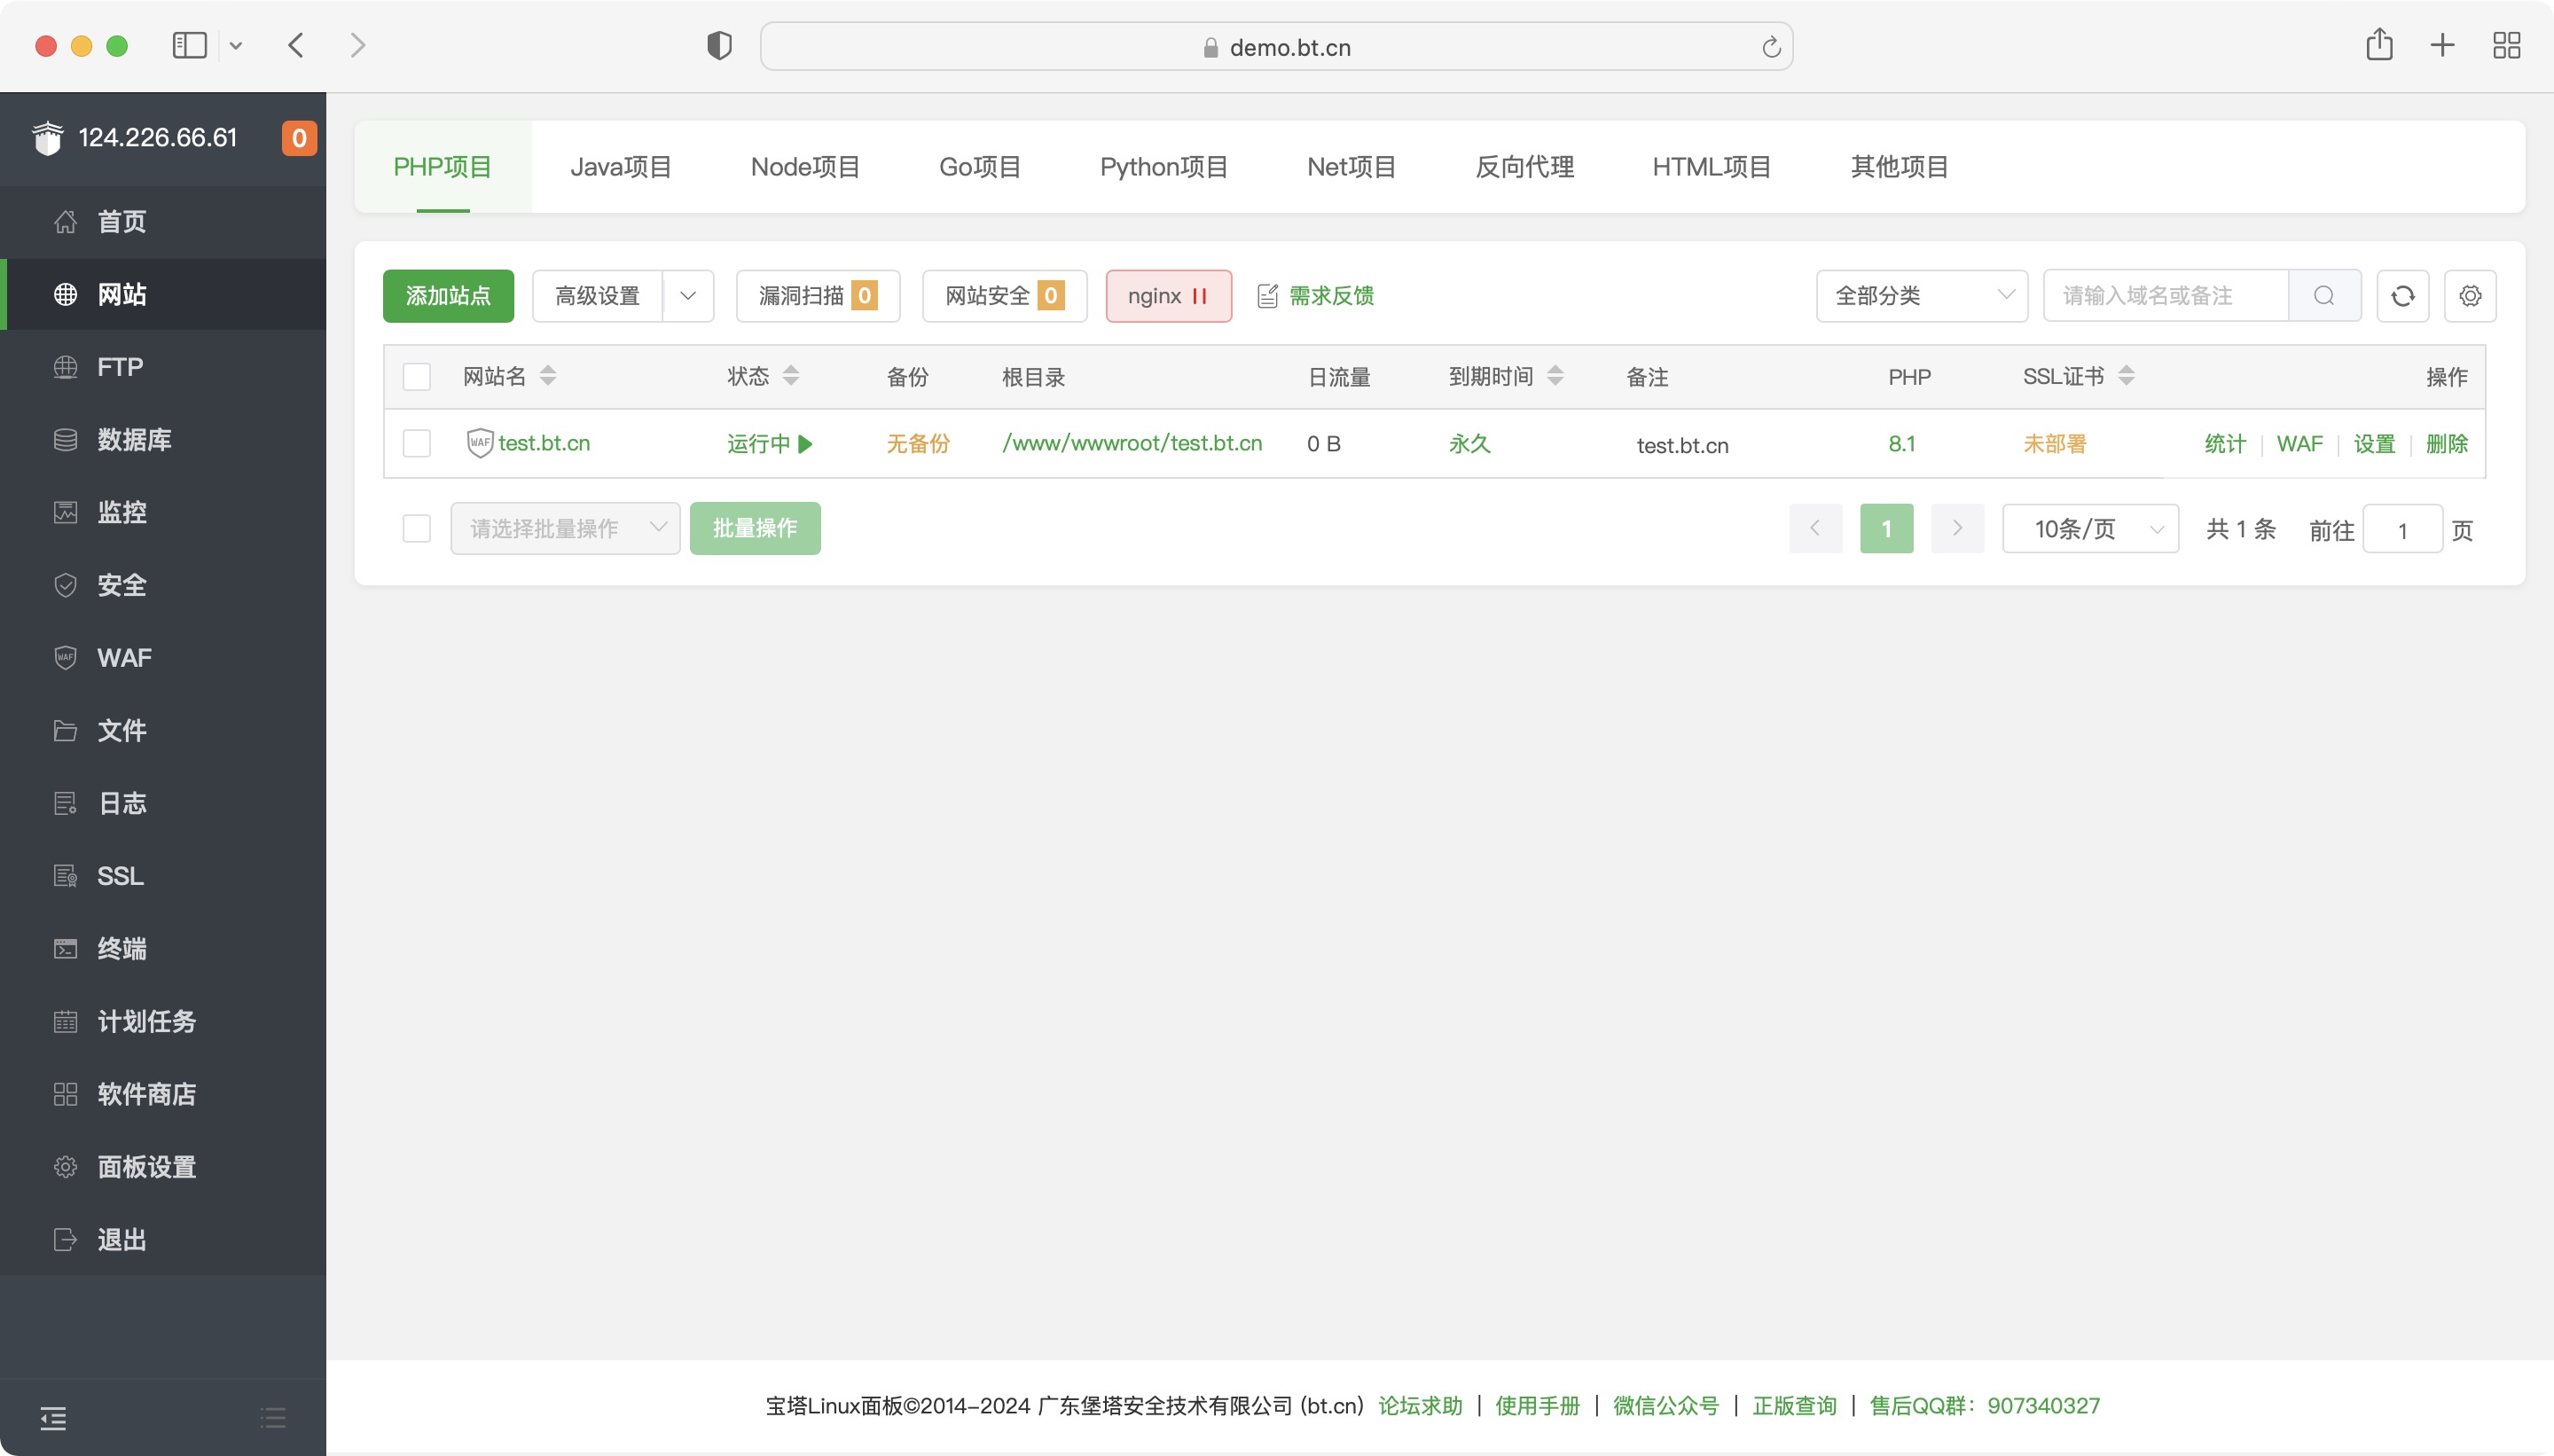
Task: Open the 全部分类 category dropdown
Action: 1920,295
